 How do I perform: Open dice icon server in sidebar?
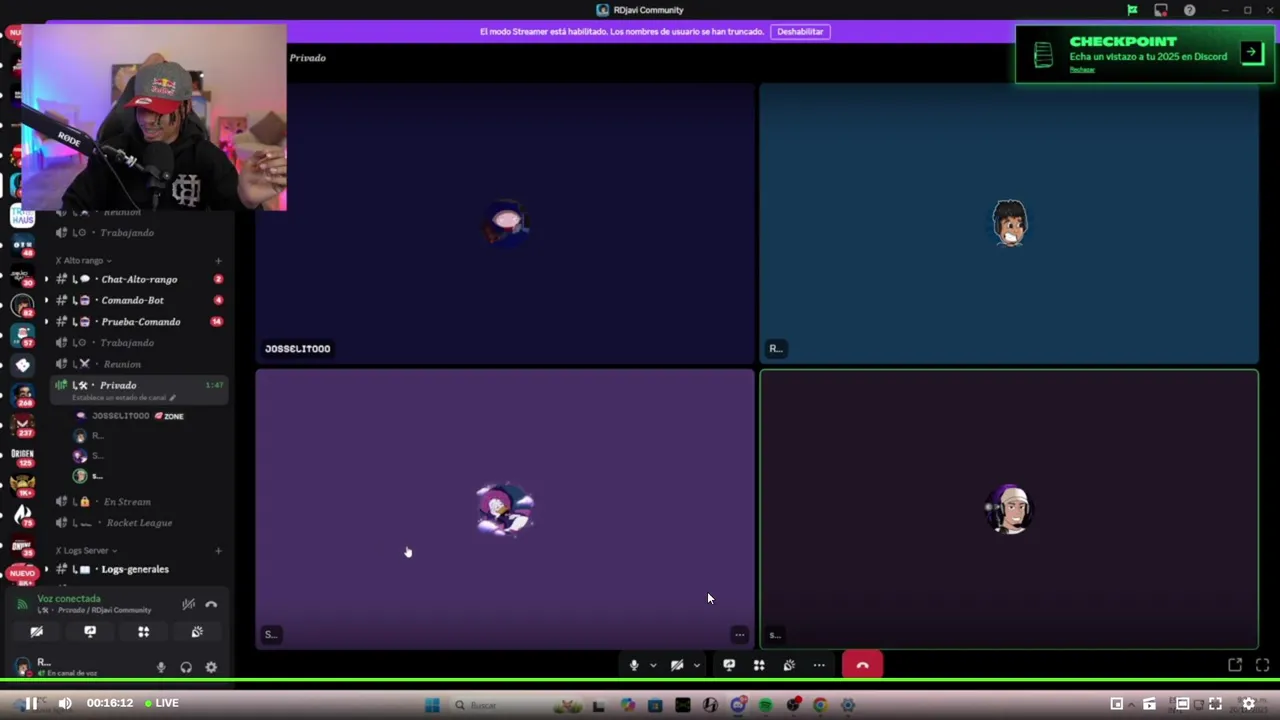pyautogui.click(x=22, y=365)
